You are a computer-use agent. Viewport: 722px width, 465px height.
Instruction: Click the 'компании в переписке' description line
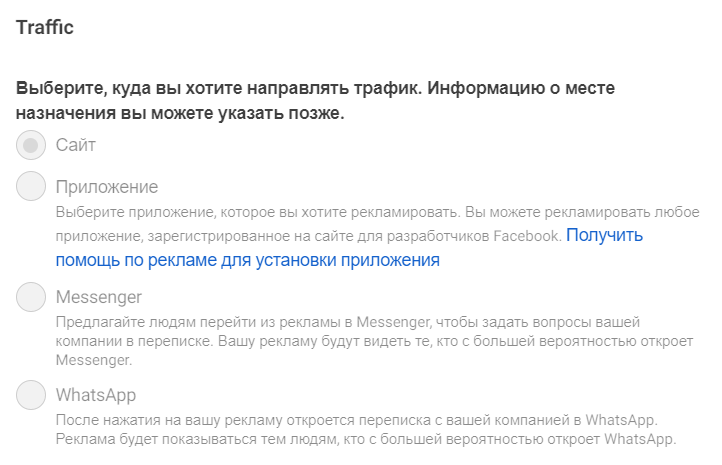tap(374, 341)
